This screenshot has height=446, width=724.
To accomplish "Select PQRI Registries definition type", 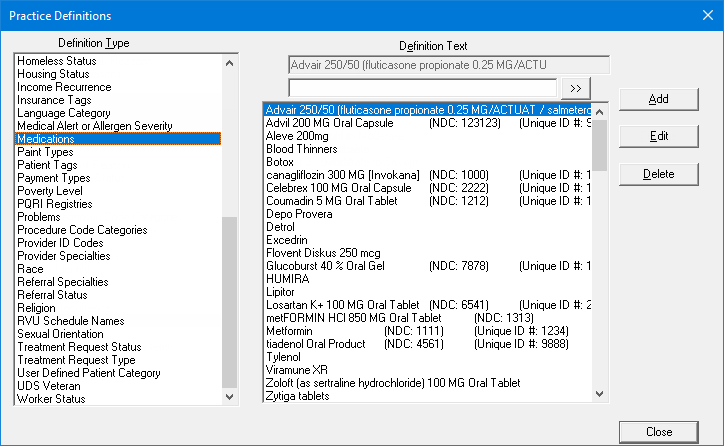I will point(118,204).
